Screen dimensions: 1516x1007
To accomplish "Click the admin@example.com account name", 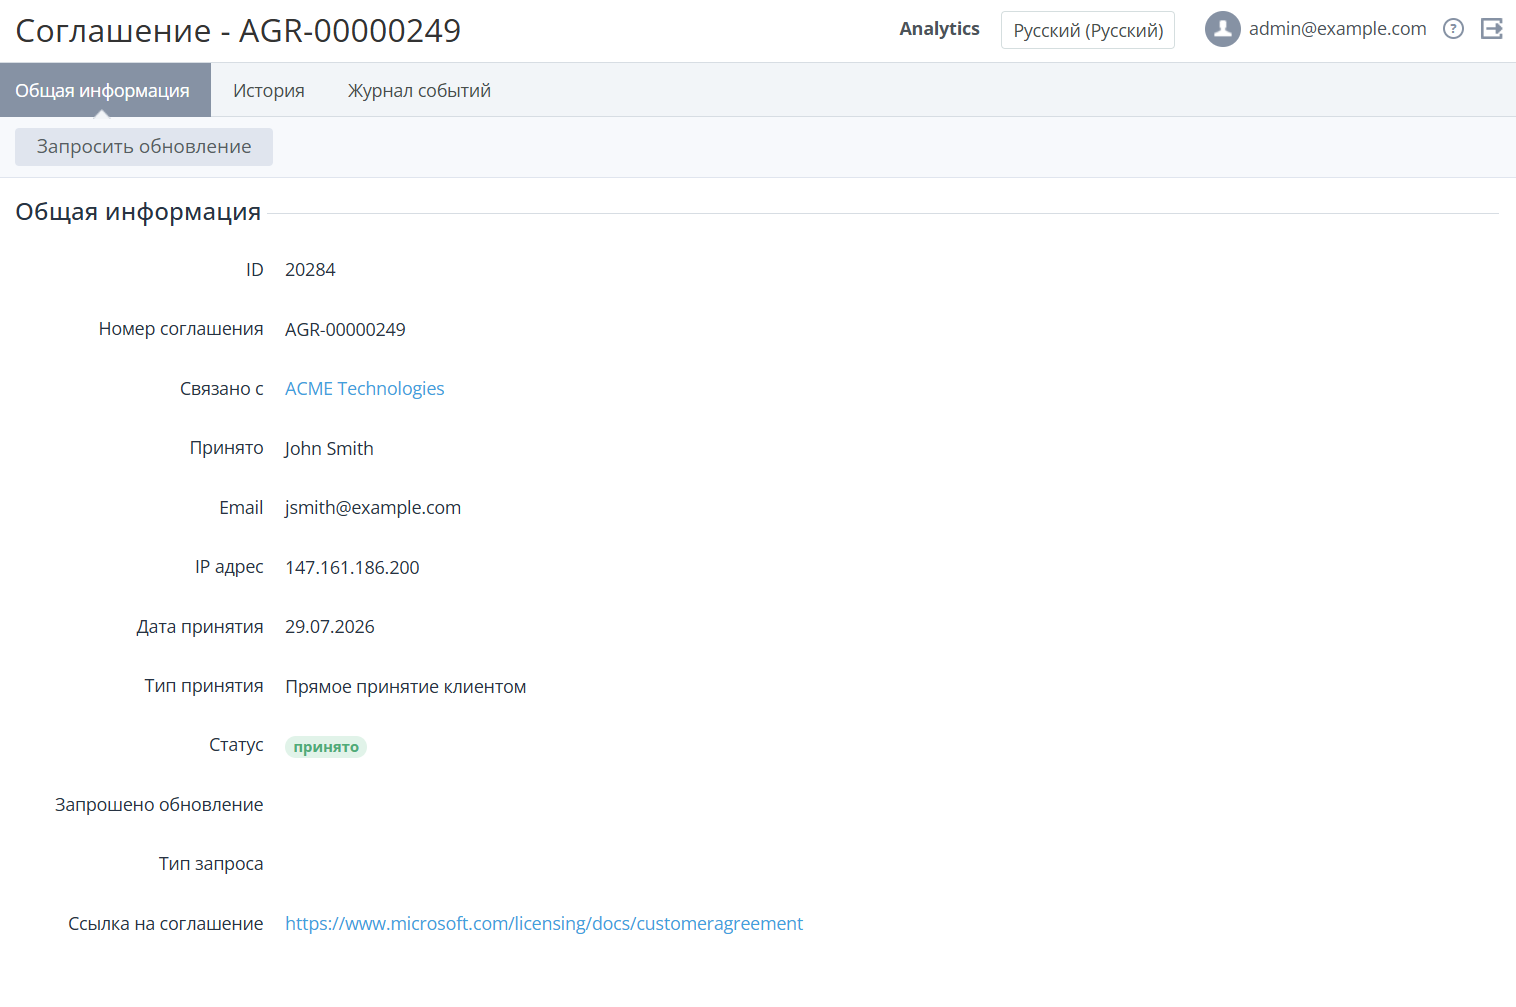I will point(1337,29).
